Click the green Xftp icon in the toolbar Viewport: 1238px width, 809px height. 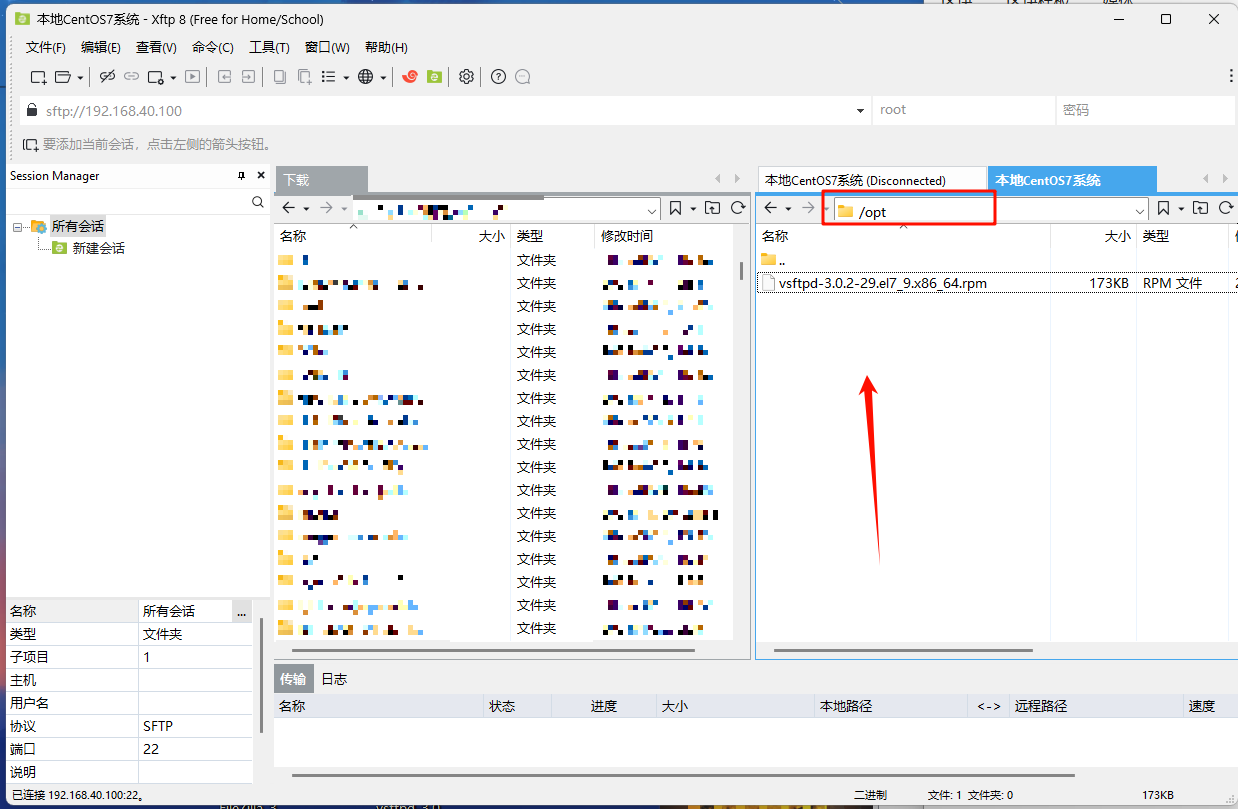(x=434, y=77)
